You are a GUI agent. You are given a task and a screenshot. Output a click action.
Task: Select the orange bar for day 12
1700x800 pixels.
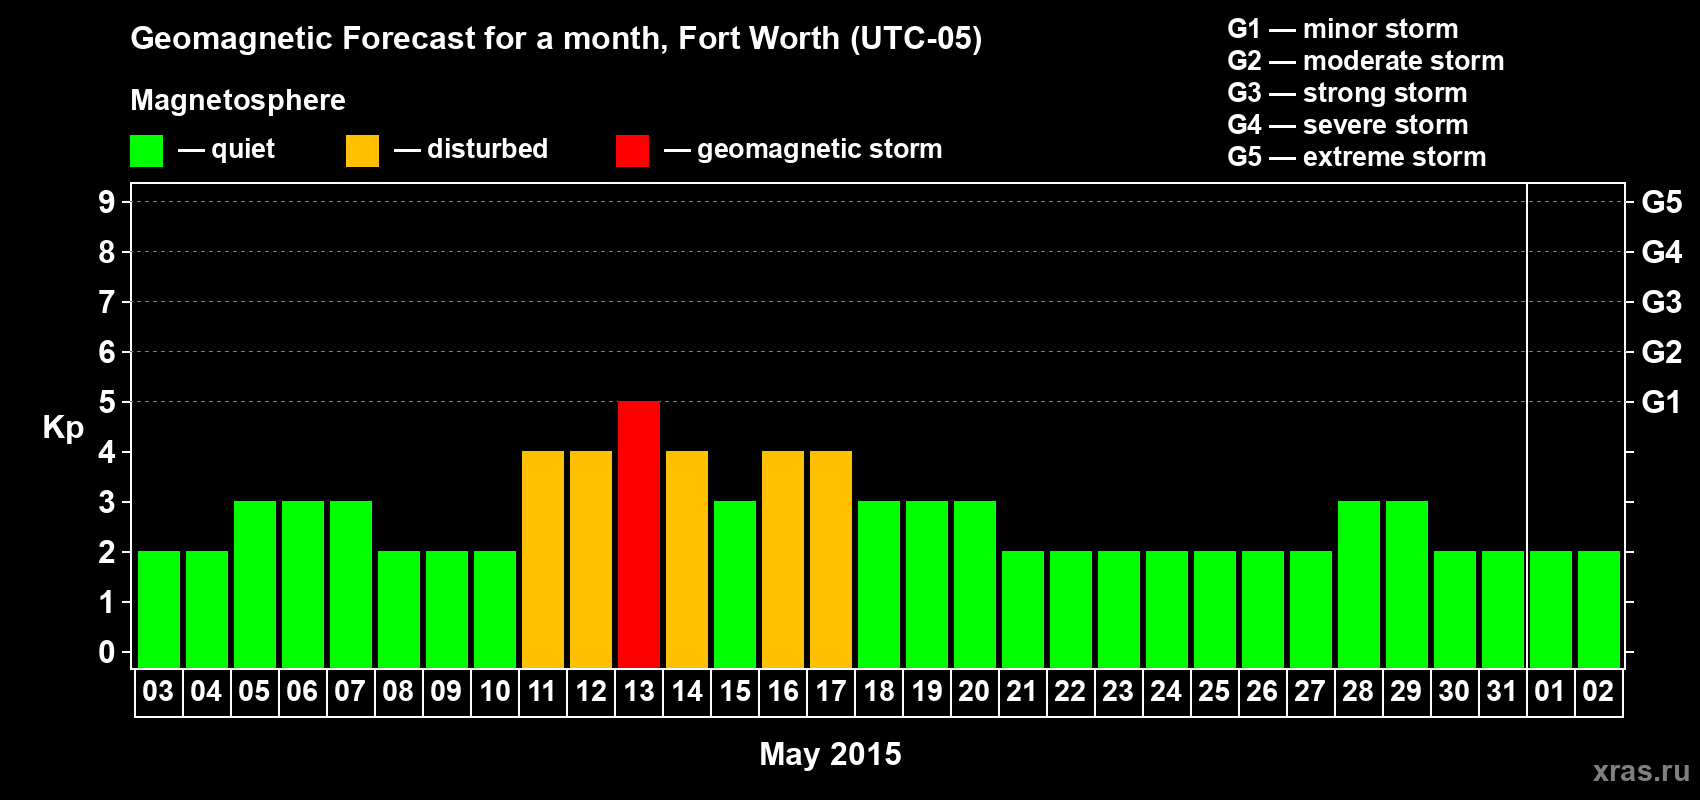[x=591, y=559]
